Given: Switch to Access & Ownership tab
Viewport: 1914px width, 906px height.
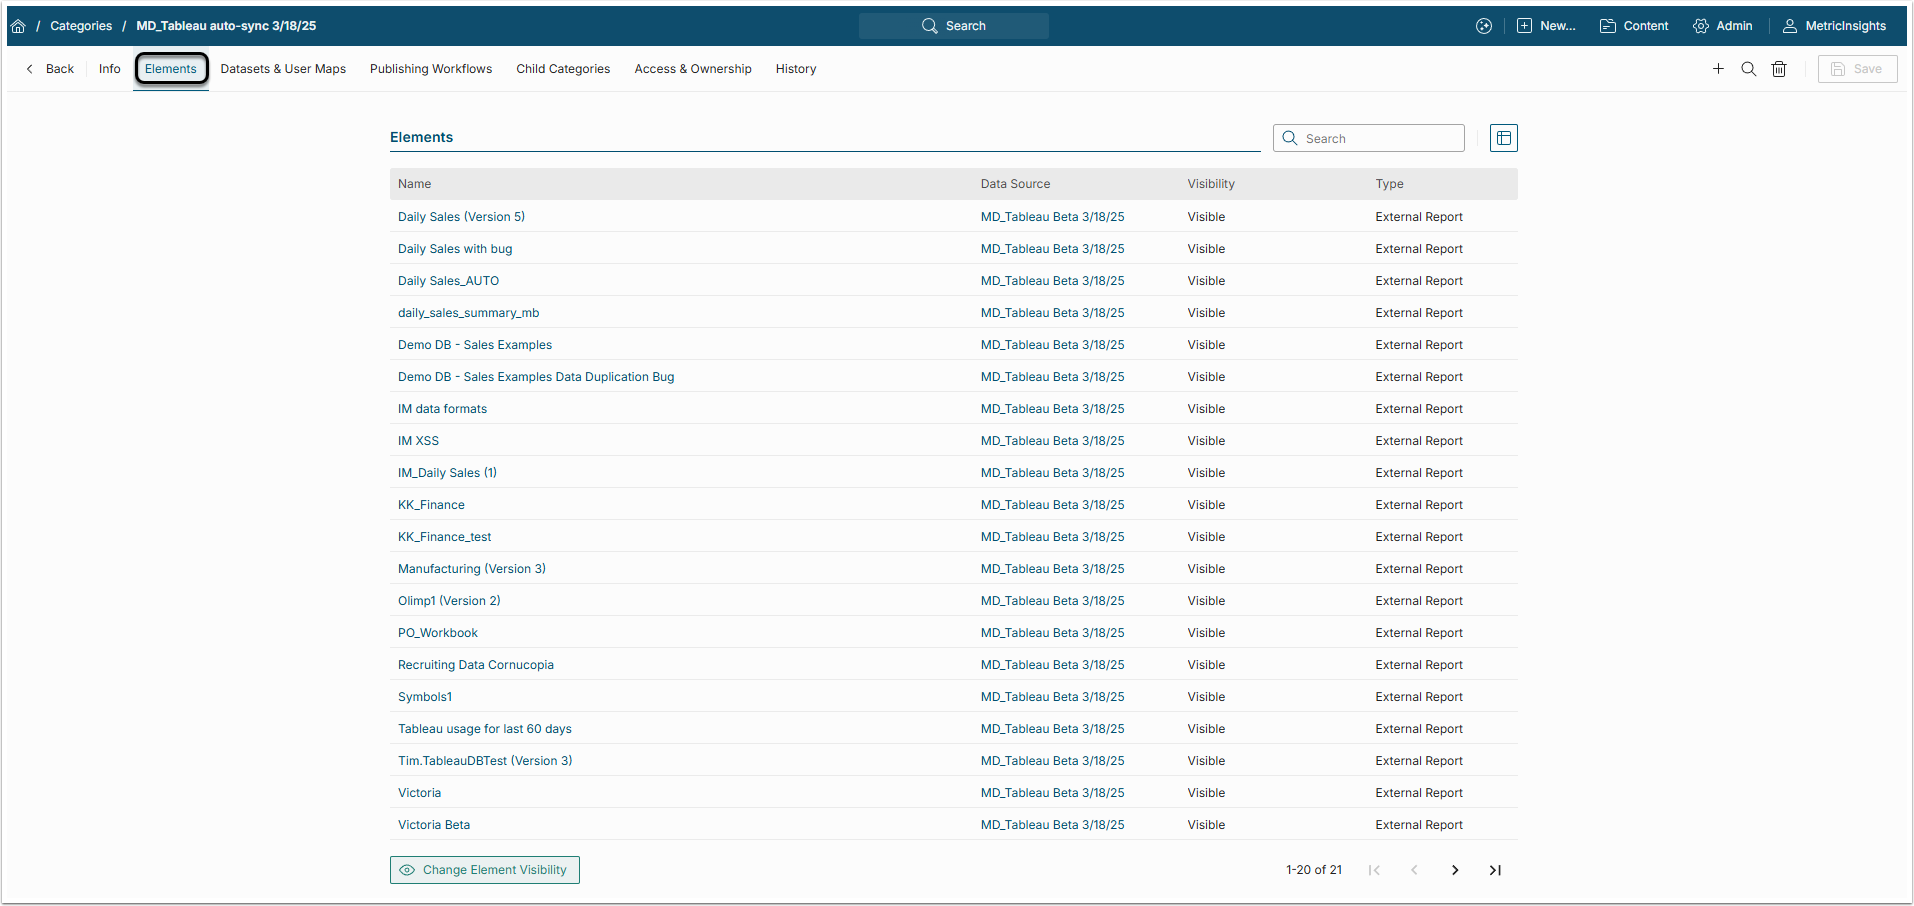Looking at the screenshot, I should (x=693, y=69).
